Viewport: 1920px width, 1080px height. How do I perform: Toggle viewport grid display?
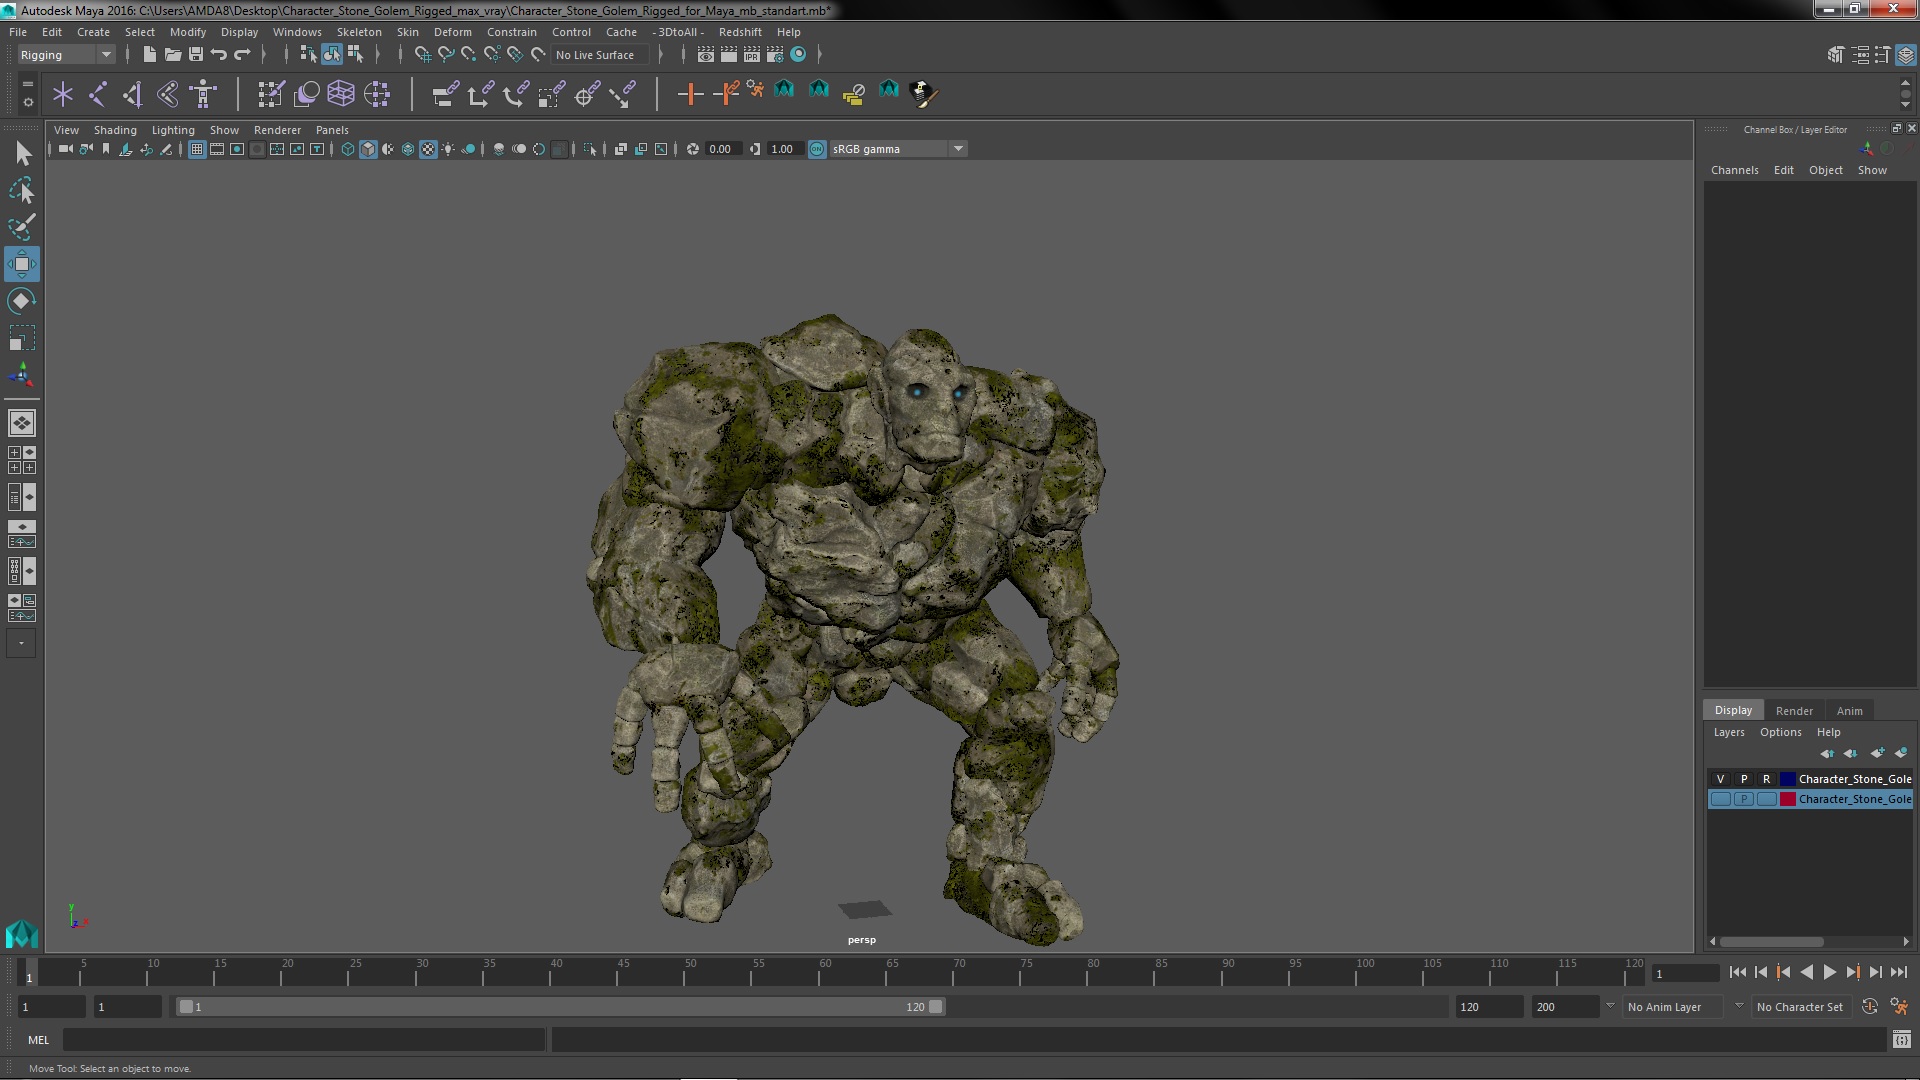197,149
